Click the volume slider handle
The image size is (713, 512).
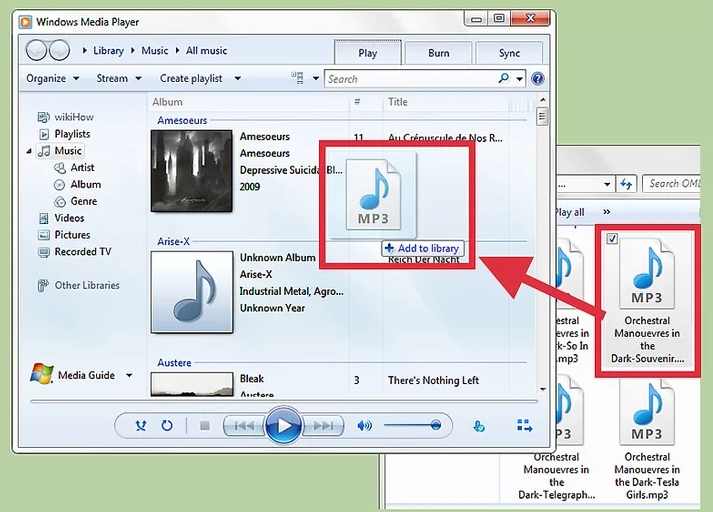436,425
